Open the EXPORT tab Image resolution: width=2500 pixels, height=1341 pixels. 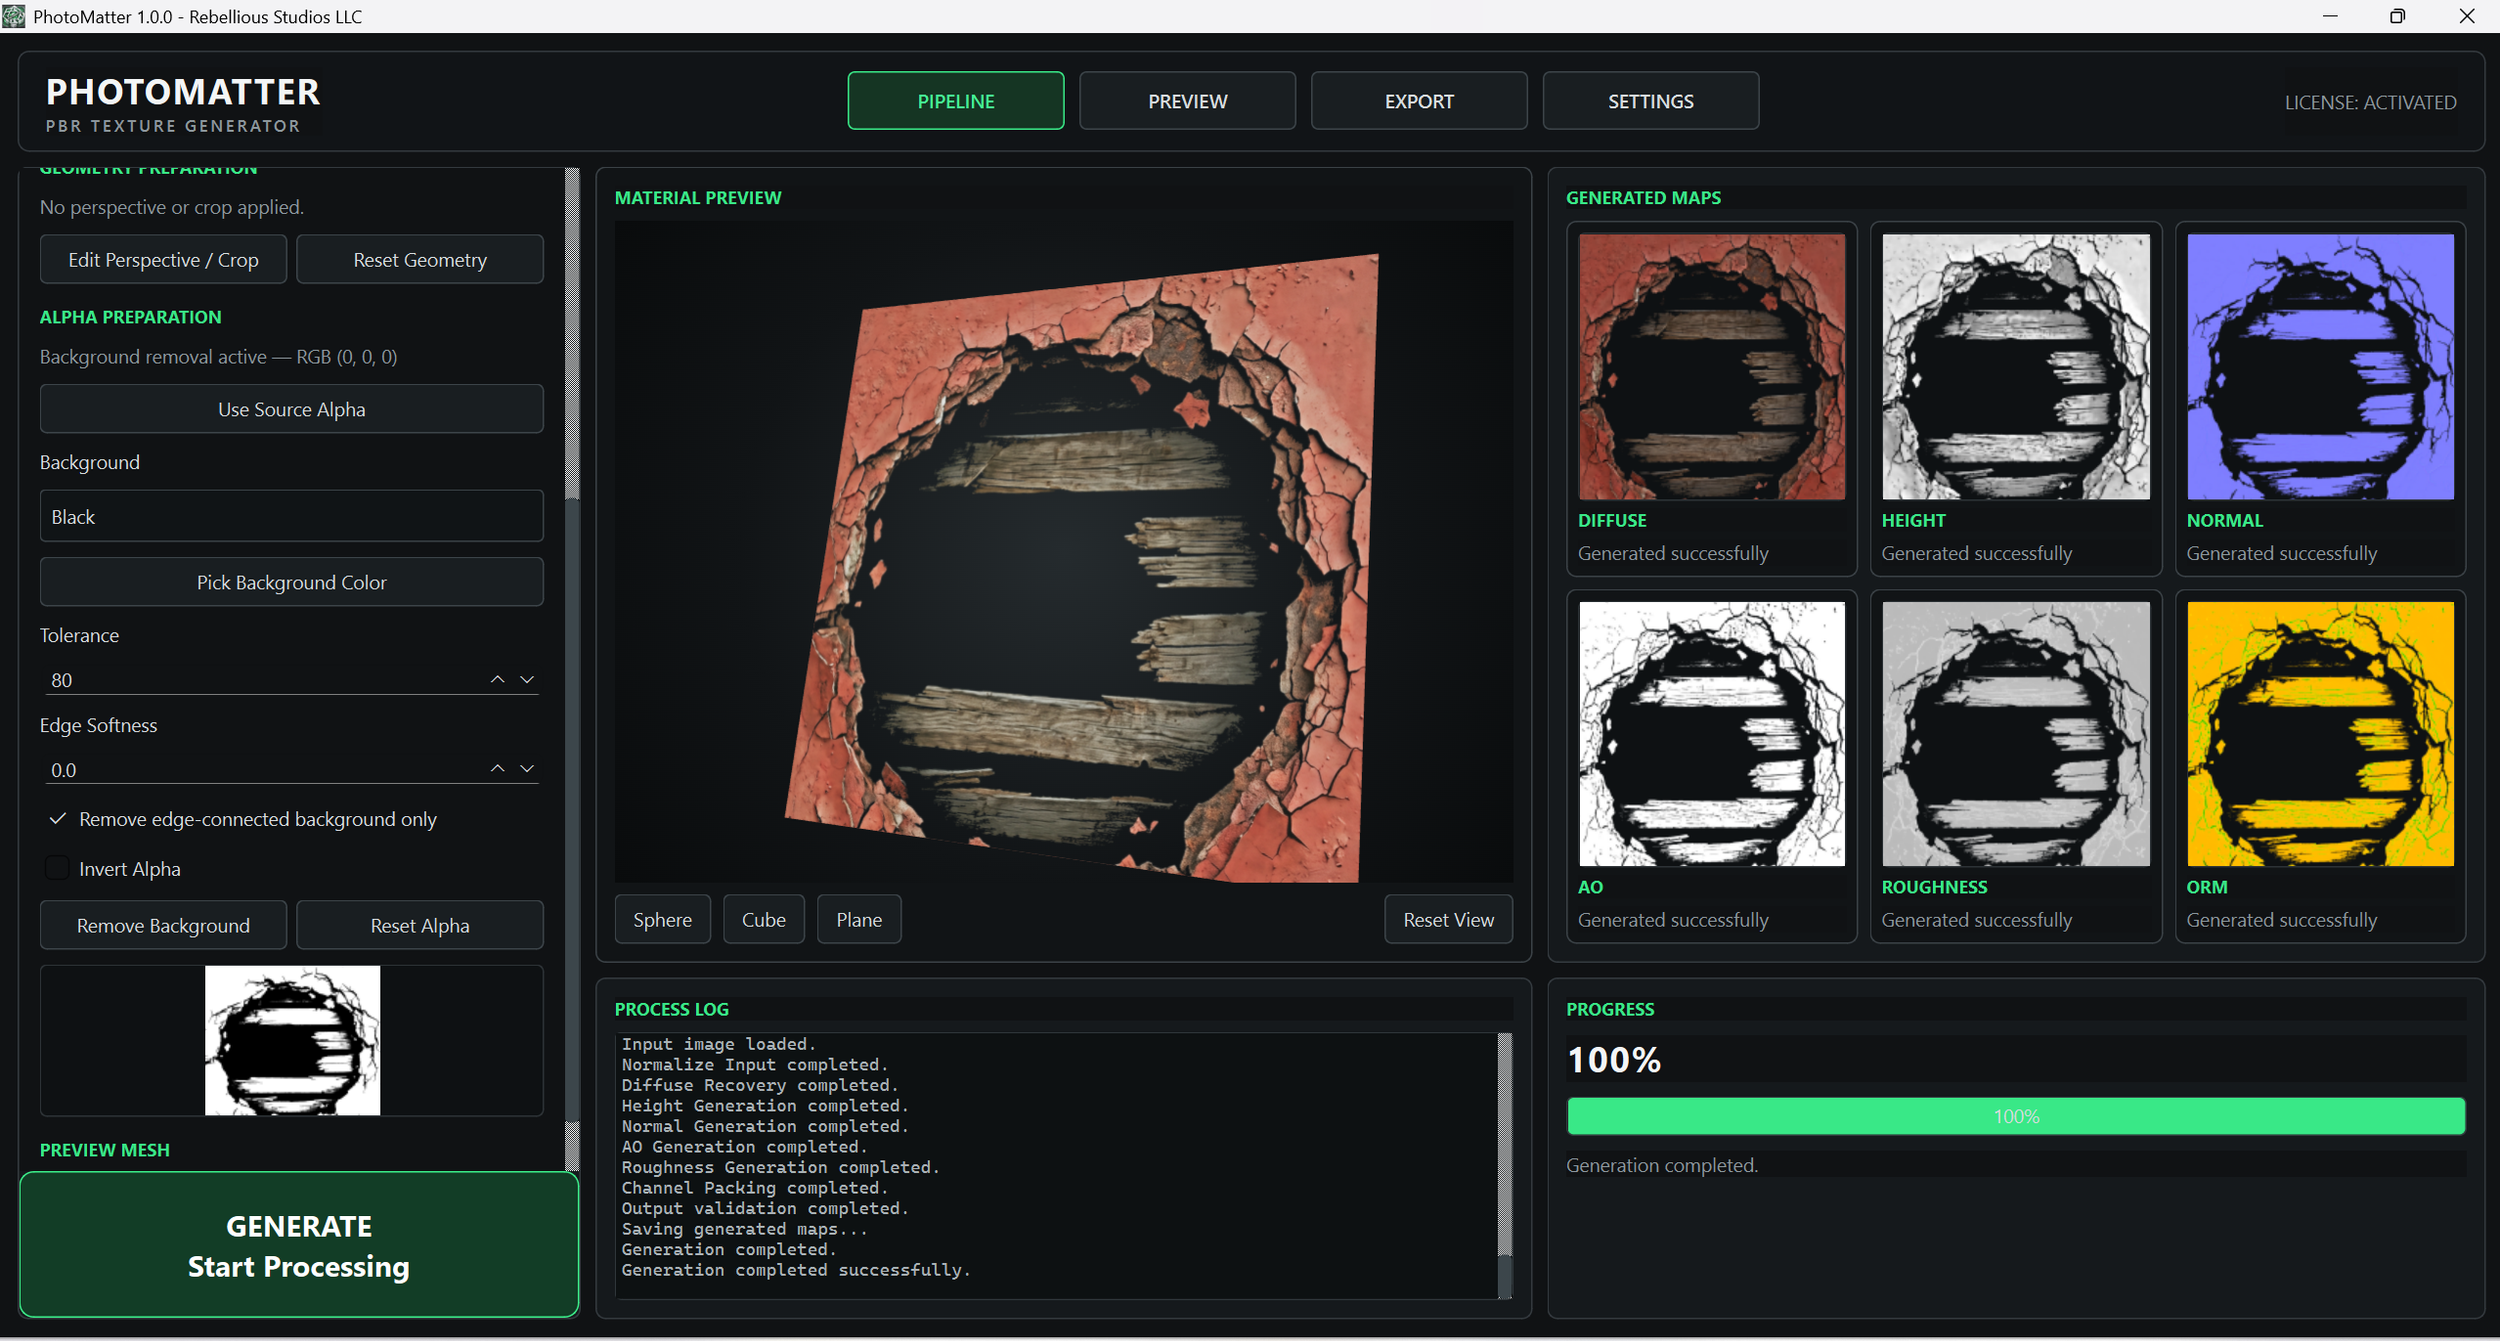point(1419,101)
